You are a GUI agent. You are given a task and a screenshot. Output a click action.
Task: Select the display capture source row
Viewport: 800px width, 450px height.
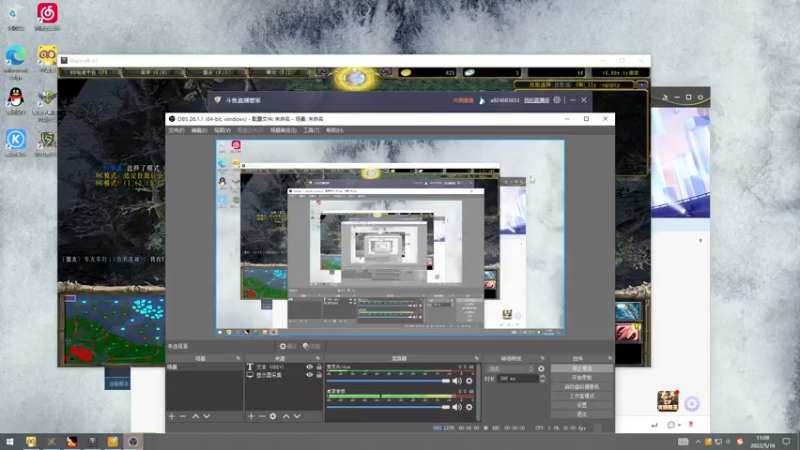coord(284,375)
